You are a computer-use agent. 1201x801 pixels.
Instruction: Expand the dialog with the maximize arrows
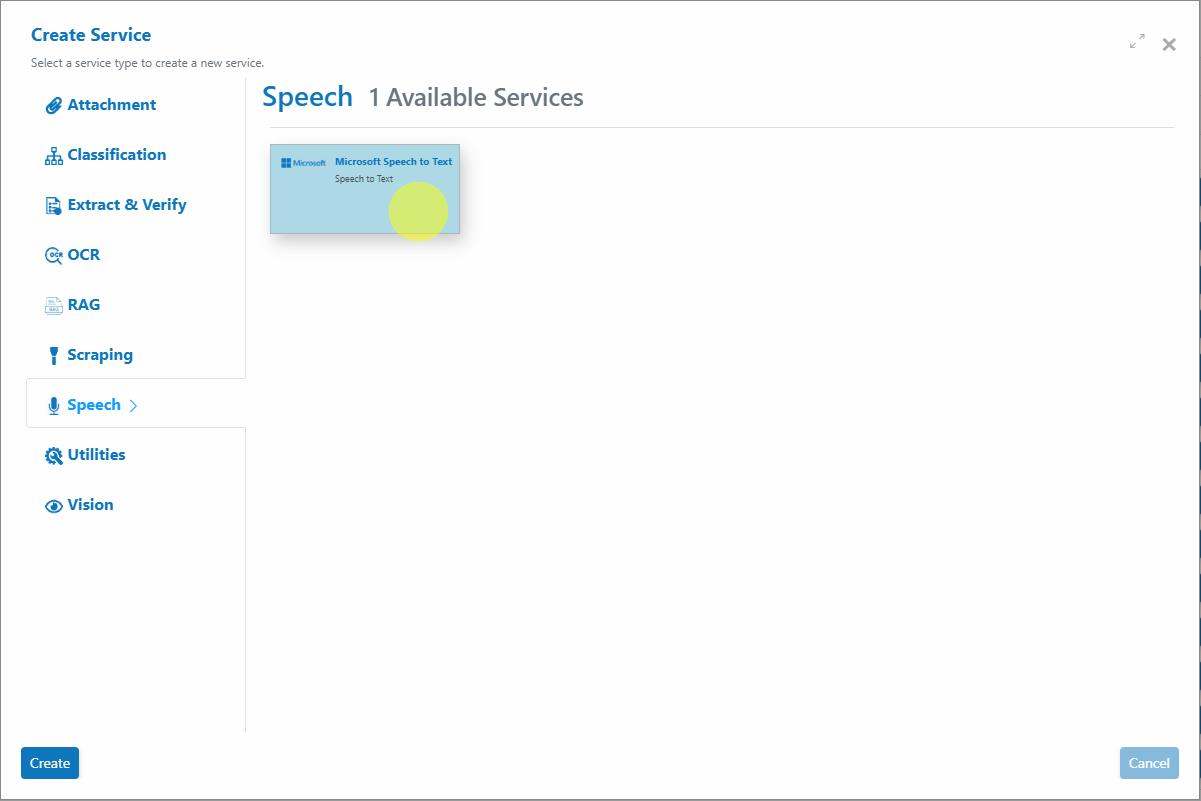tap(1137, 42)
